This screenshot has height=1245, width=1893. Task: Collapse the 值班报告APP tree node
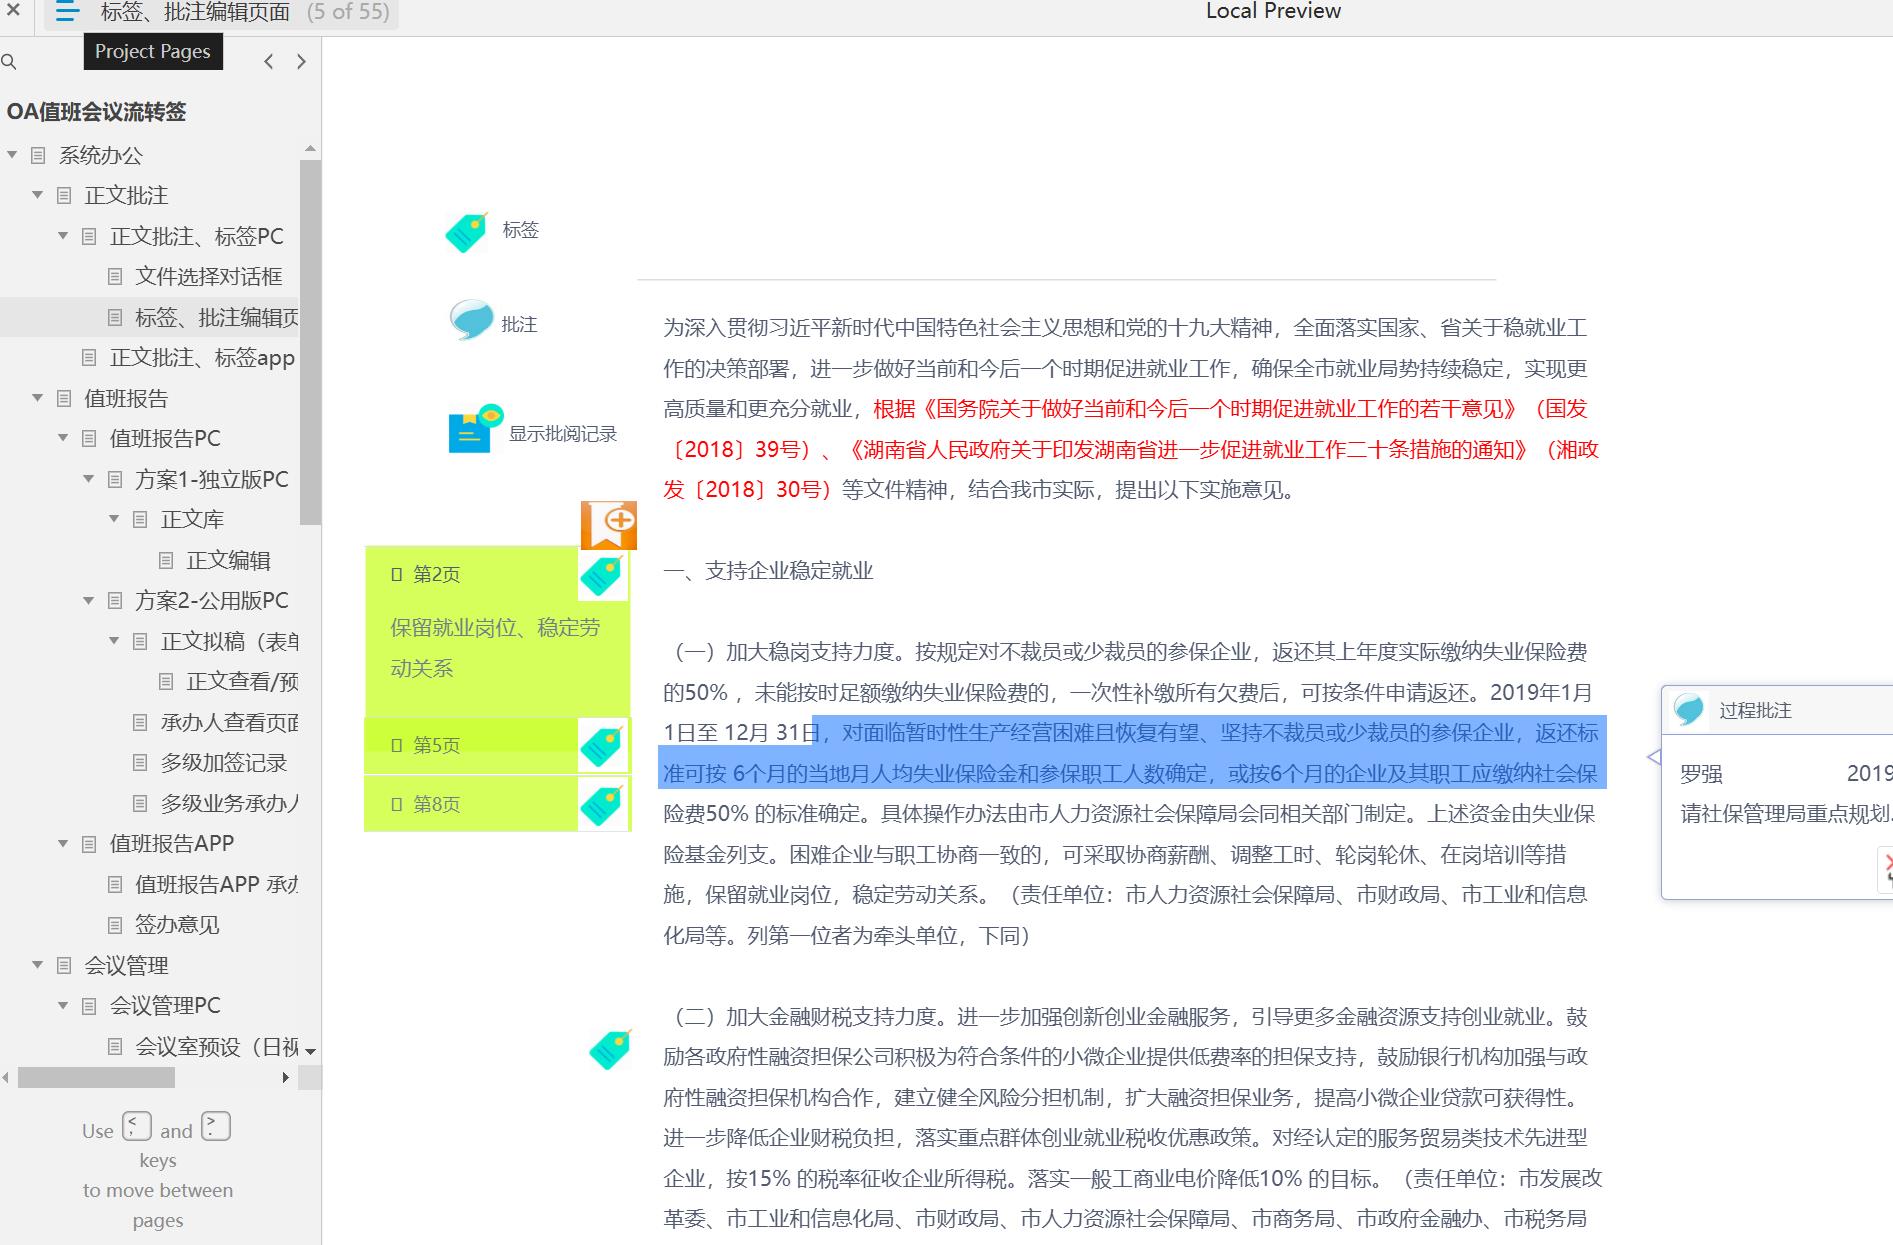coord(63,843)
